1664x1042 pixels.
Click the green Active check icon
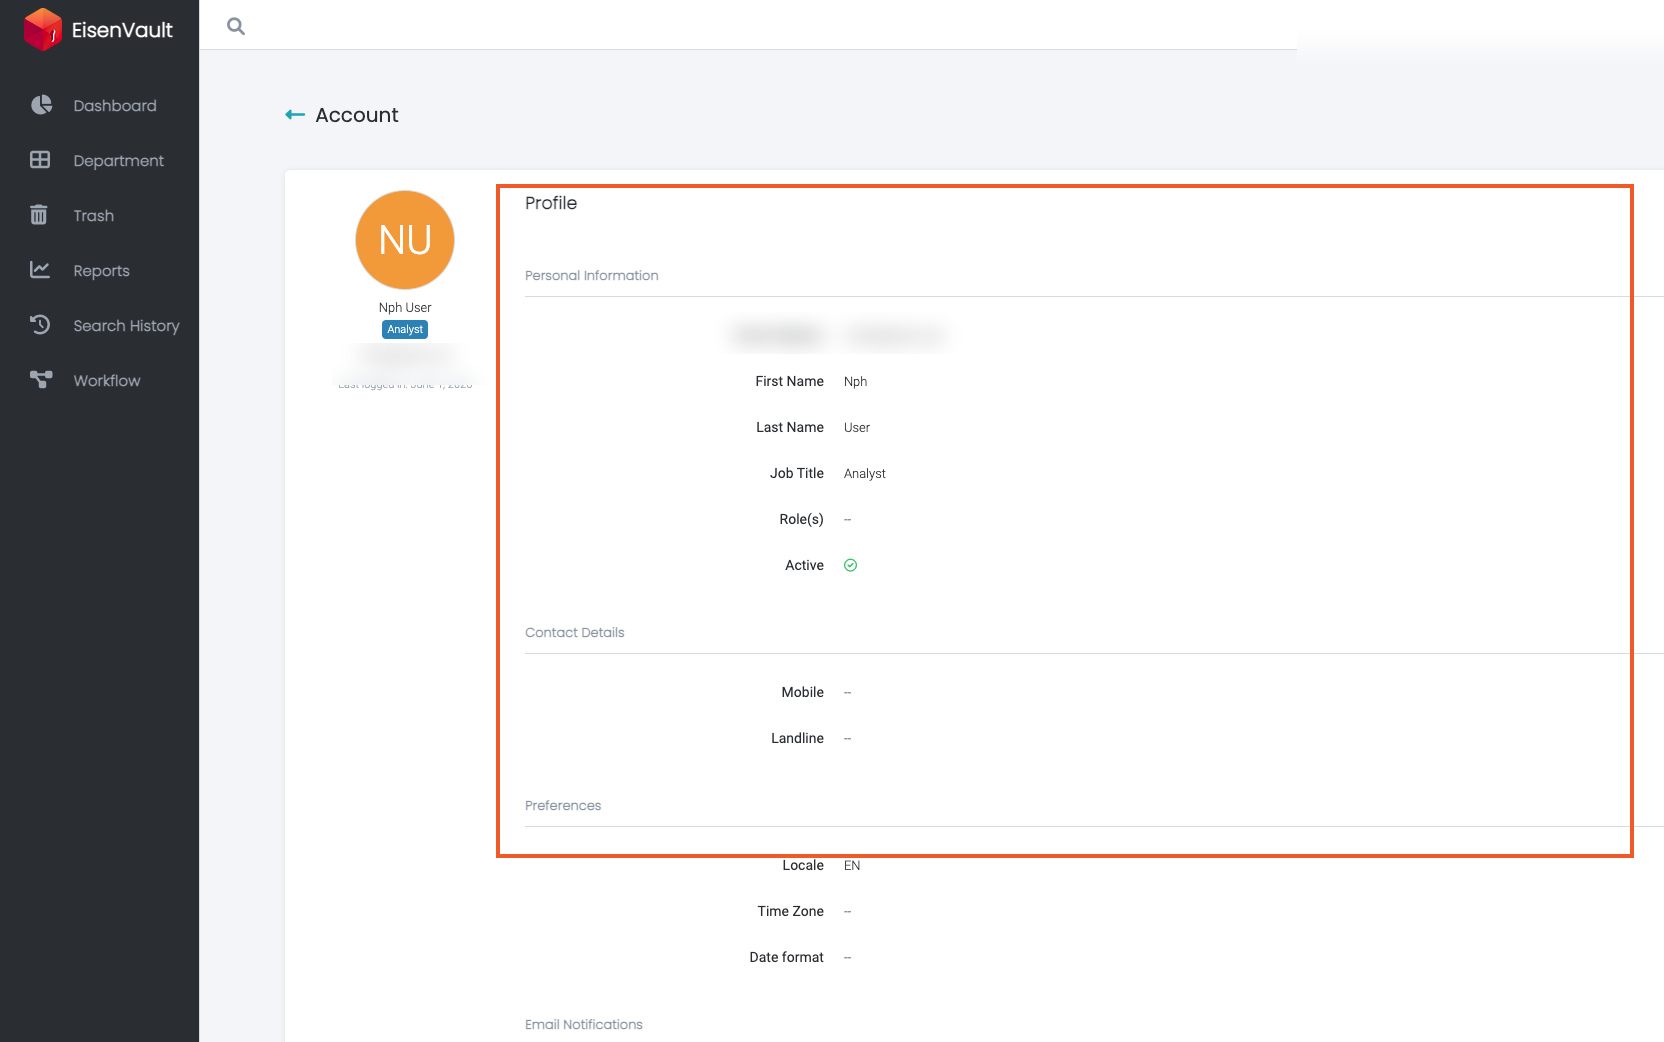(851, 565)
